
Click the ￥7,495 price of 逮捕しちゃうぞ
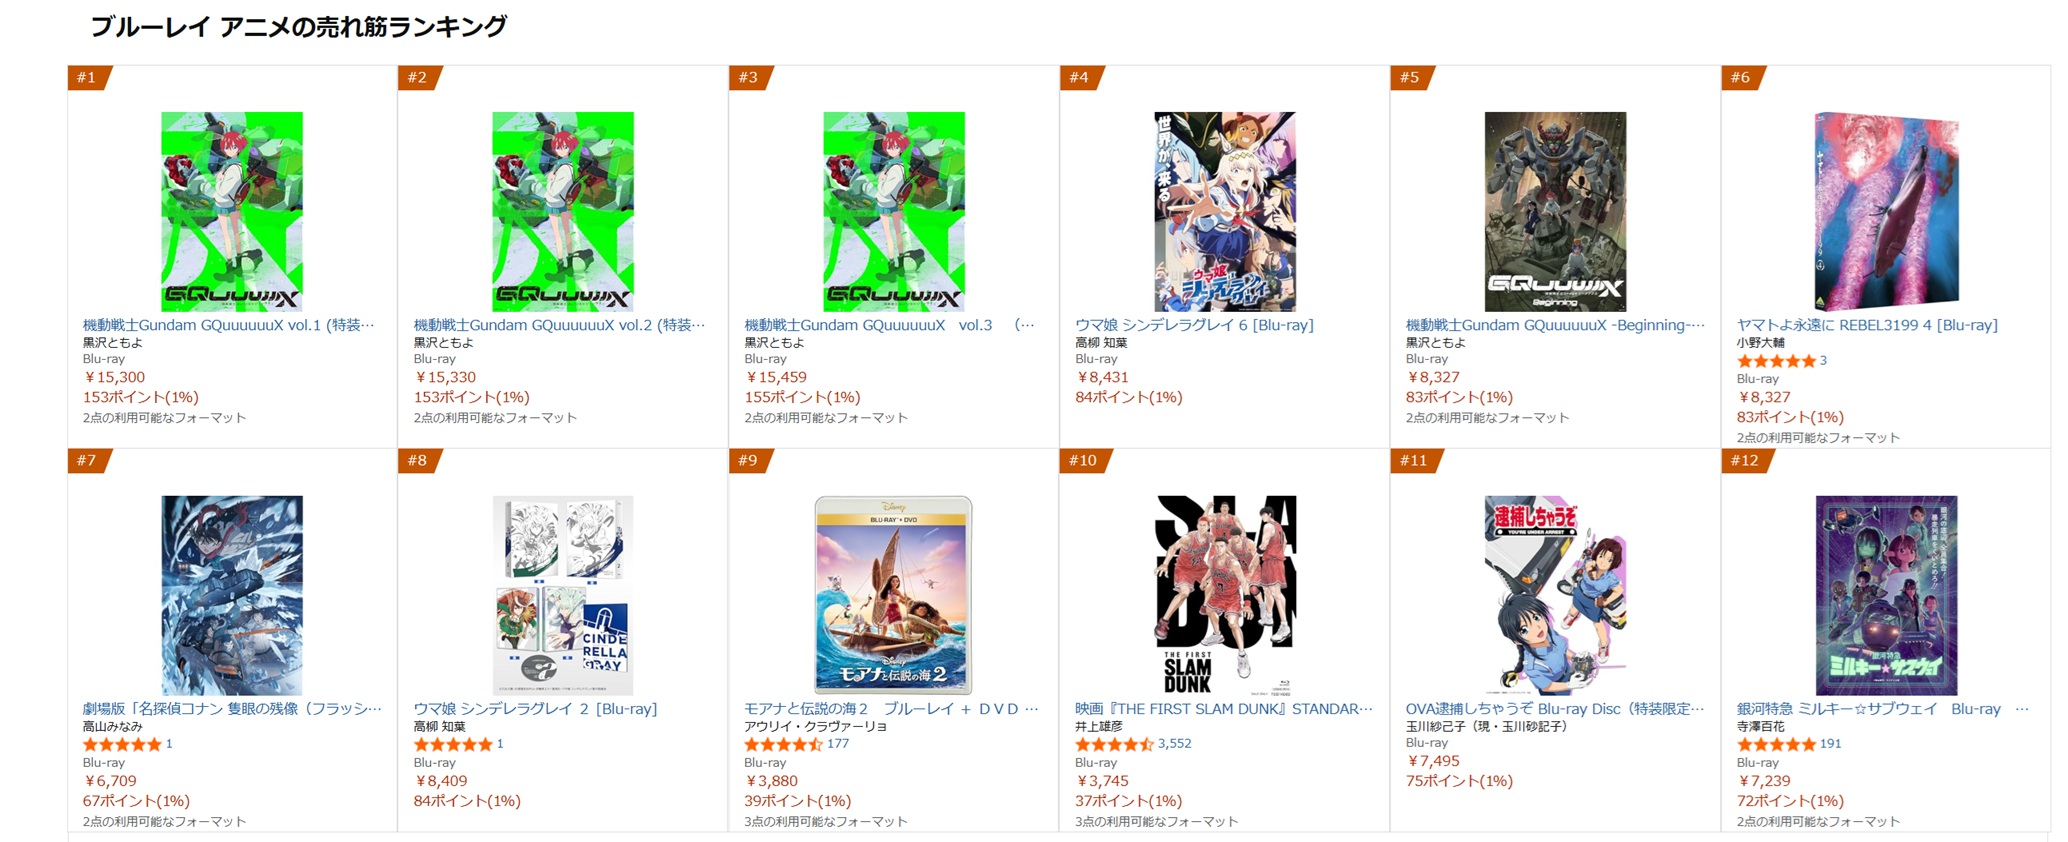pos(1433,761)
